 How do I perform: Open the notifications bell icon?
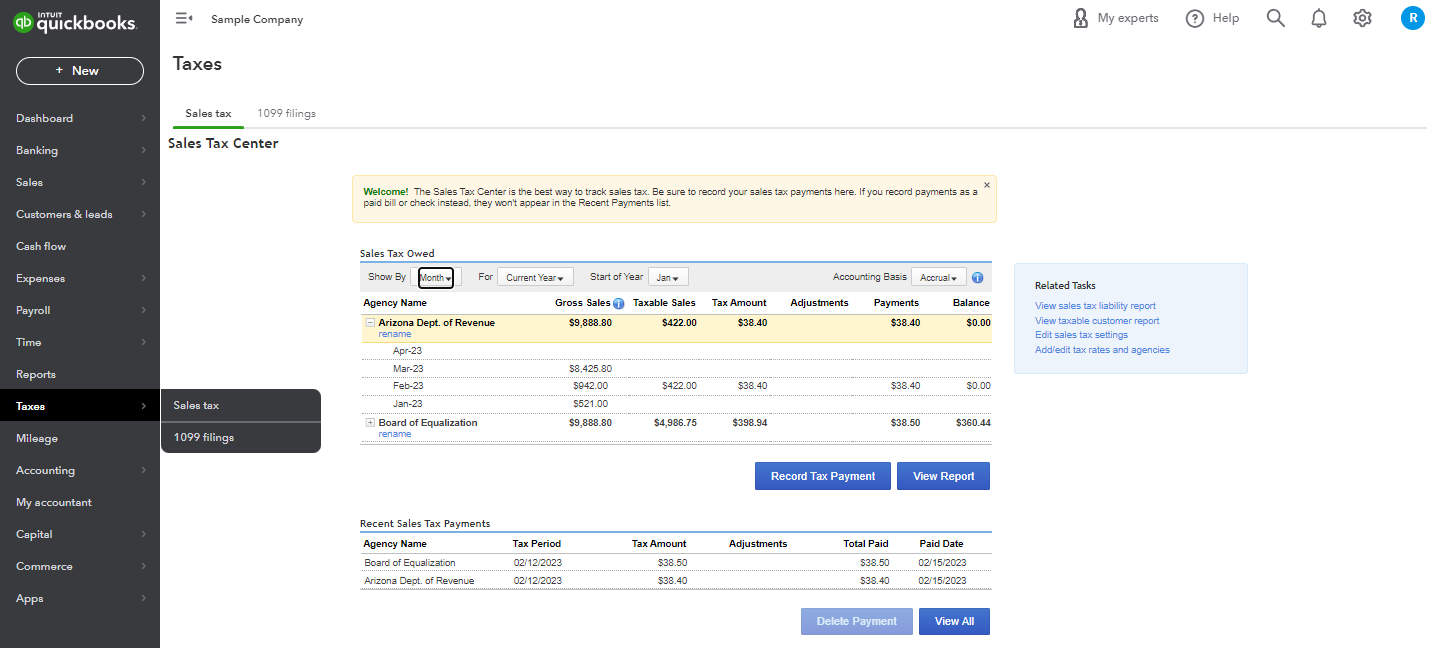pyautogui.click(x=1319, y=18)
